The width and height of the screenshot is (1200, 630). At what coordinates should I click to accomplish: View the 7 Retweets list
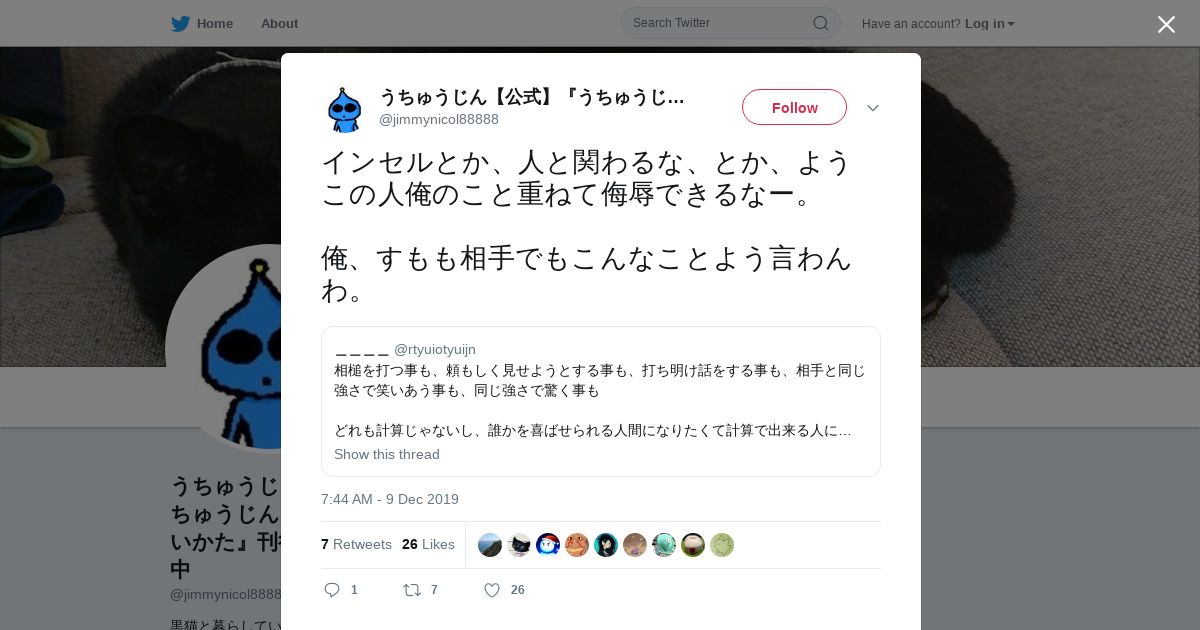coord(356,544)
